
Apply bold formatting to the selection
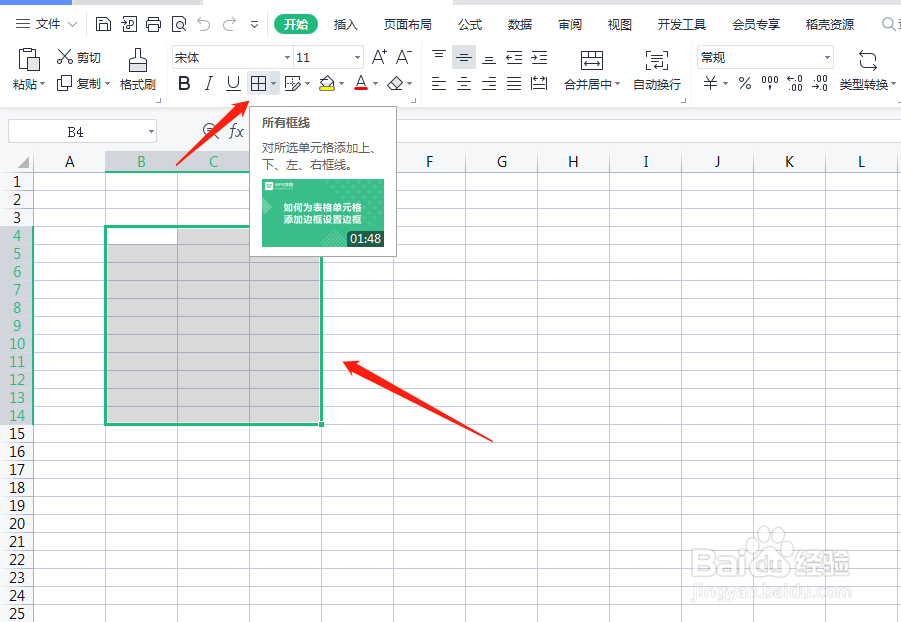[183, 83]
